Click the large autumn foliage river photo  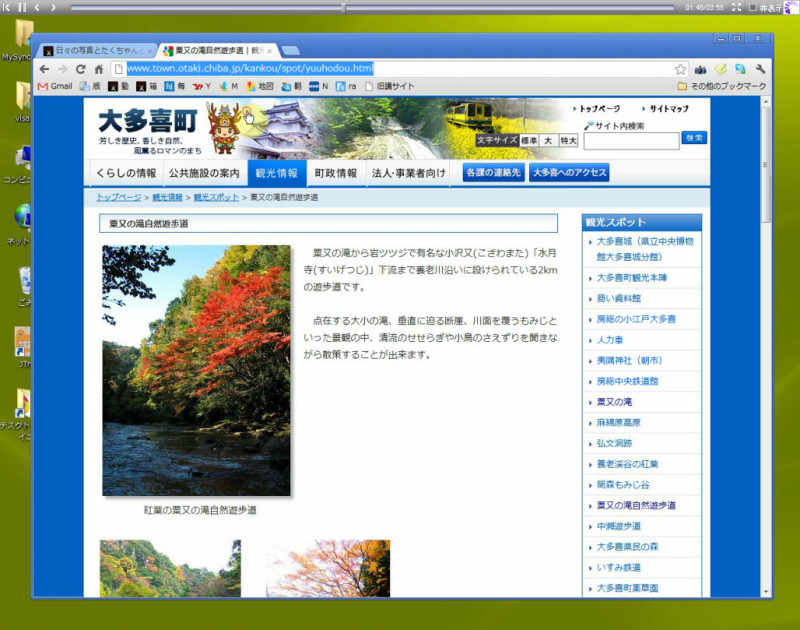click(196, 370)
